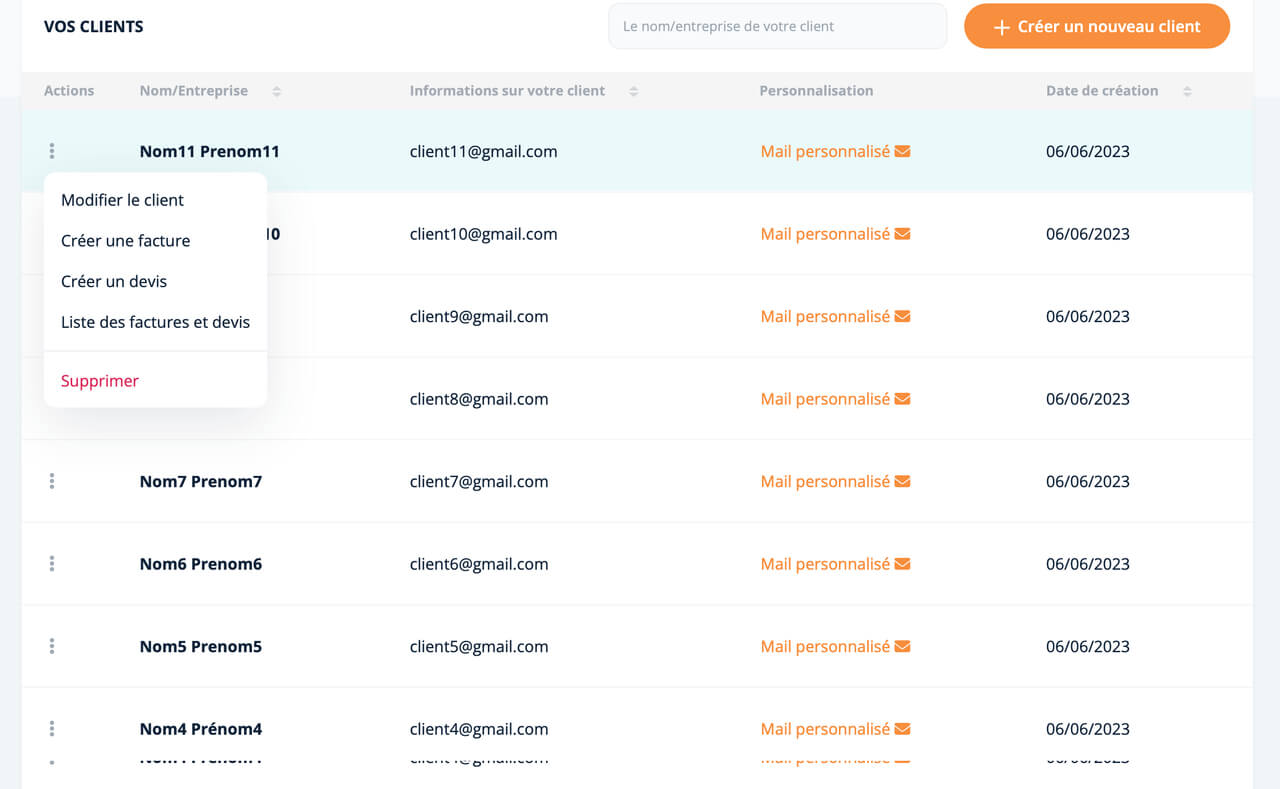1280x789 pixels.
Task: Choose Créer une facture from menu
Action: [x=125, y=241]
